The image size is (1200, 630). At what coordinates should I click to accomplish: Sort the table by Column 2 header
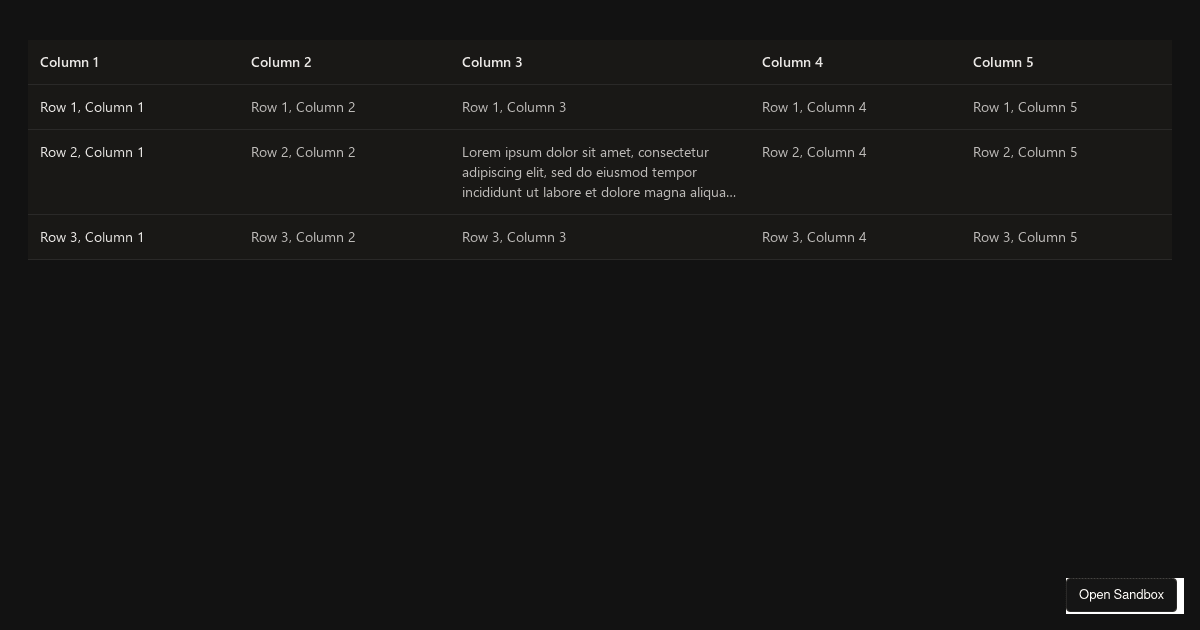281,62
